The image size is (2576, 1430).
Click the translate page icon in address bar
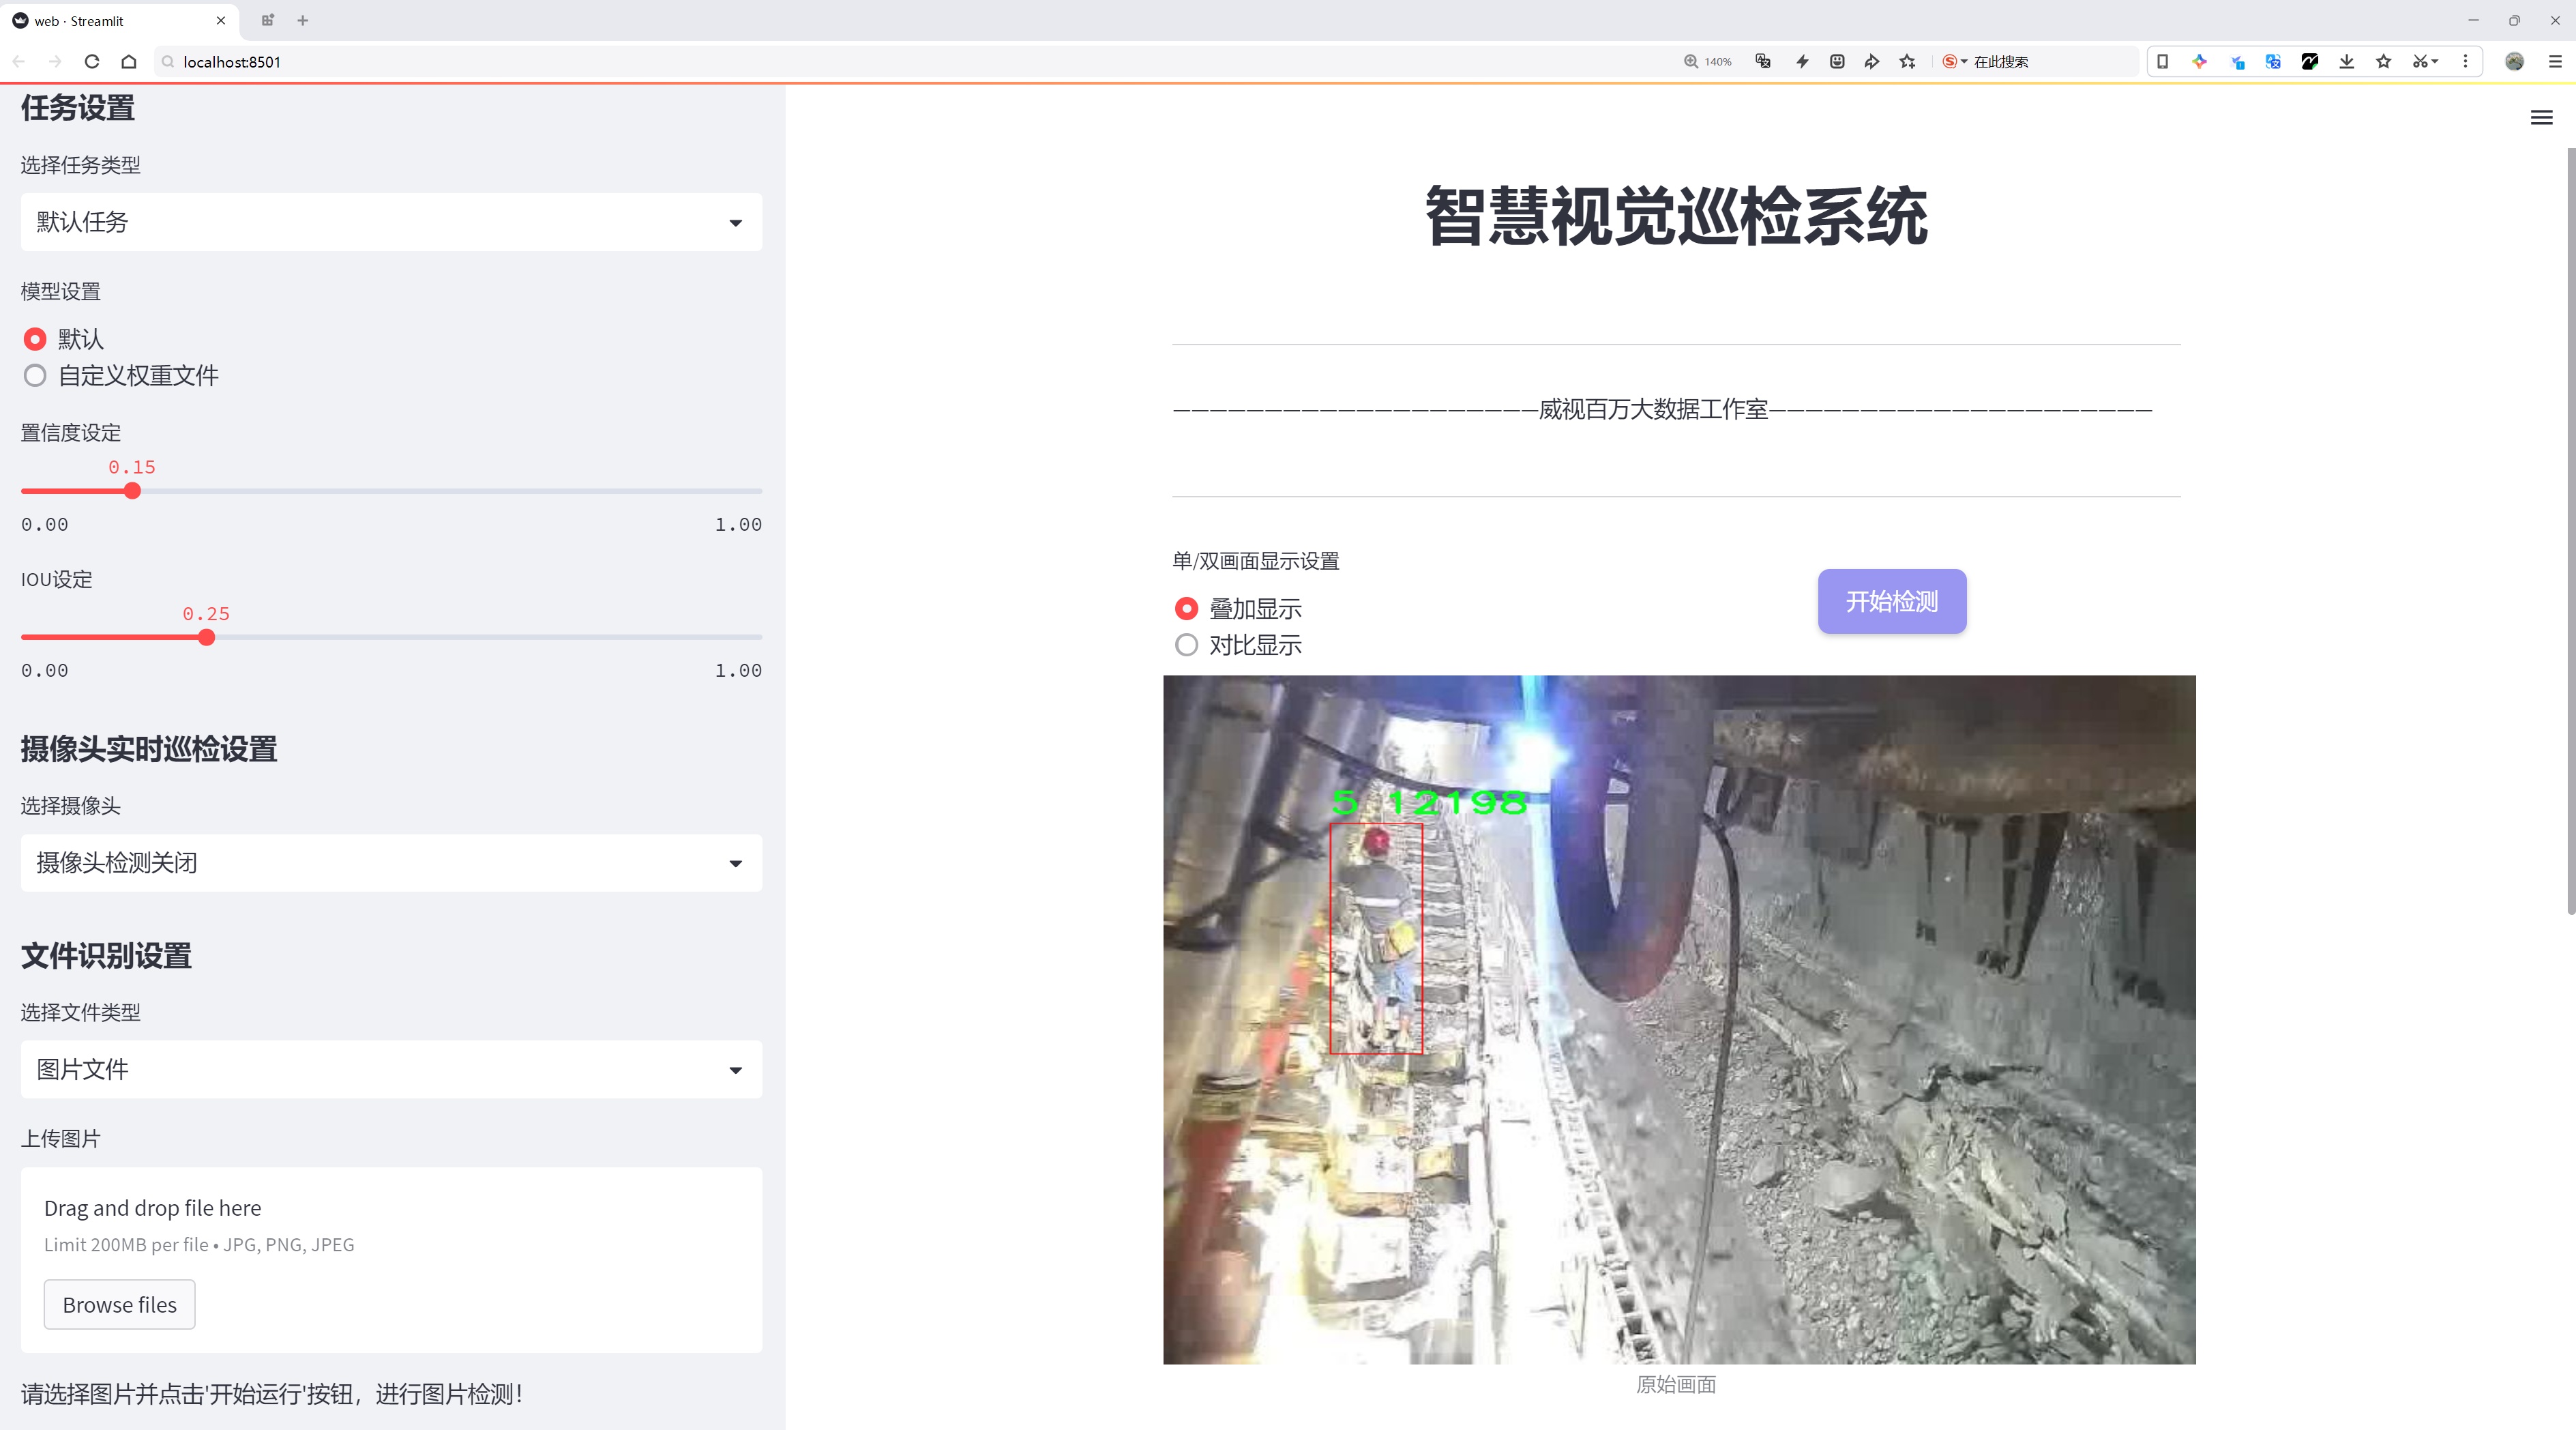click(1763, 62)
